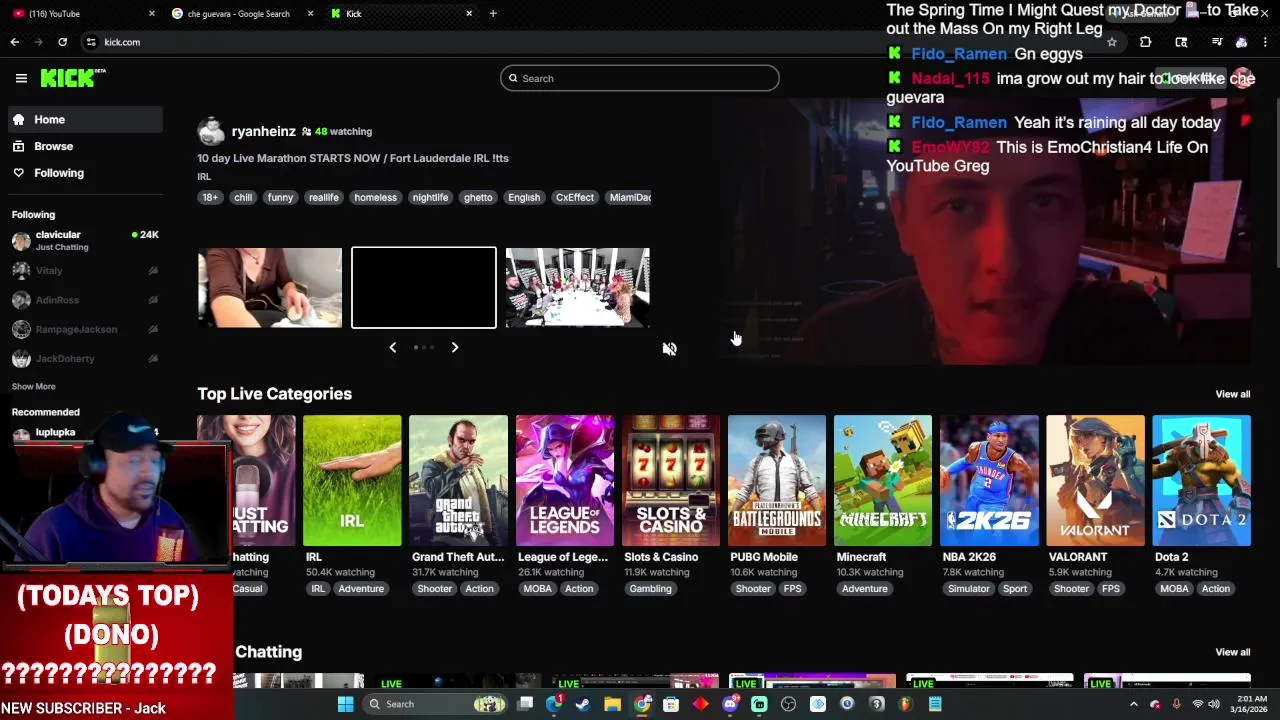Click View all for the Chatting section
Screen dimensions: 1280x720
click(1232, 652)
